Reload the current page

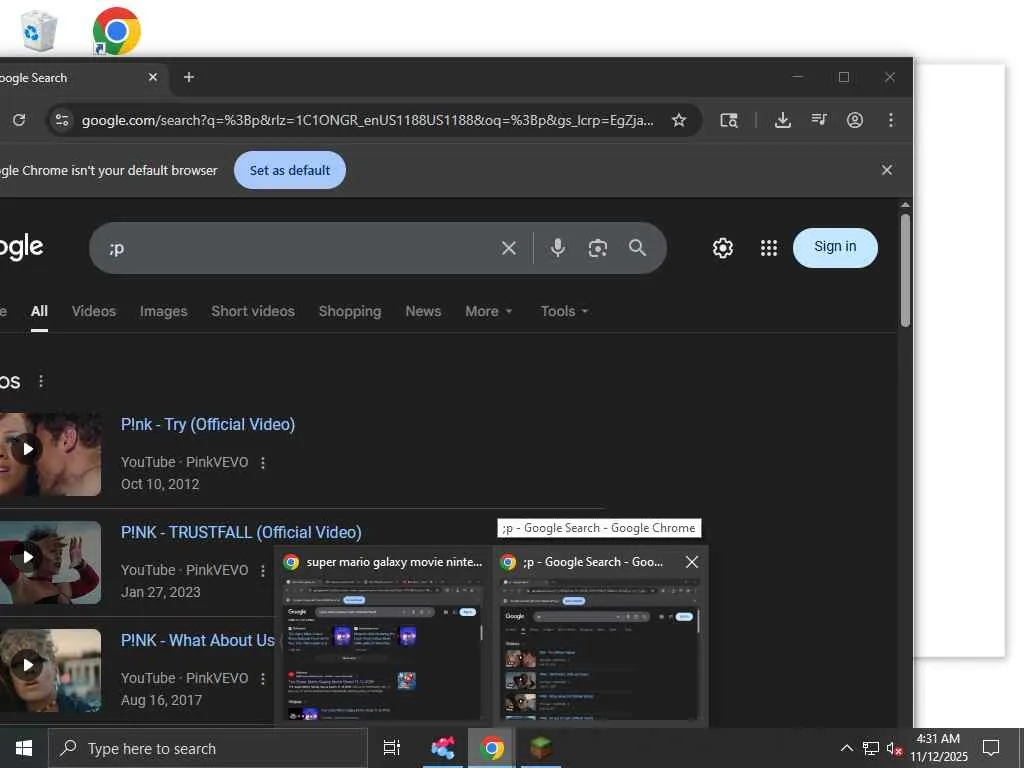[x=19, y=120]
